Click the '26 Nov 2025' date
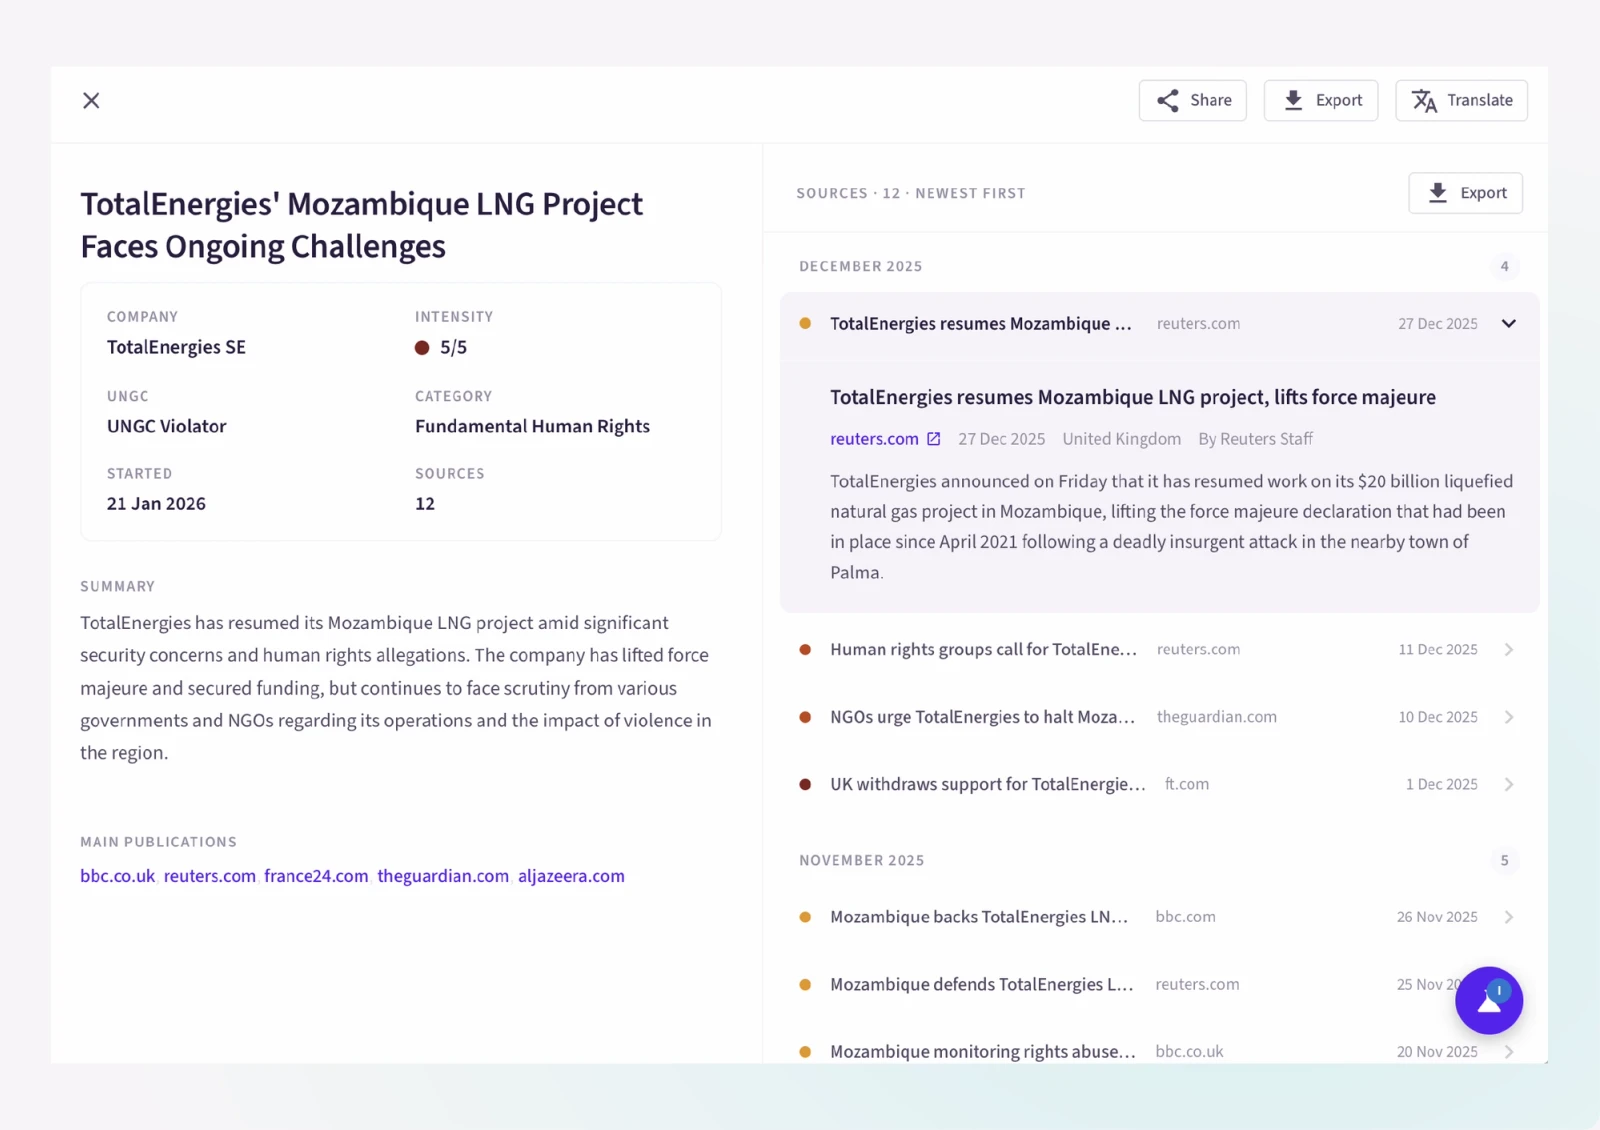Viewport: 1600px width, 1130px height. pos(1437,917)
